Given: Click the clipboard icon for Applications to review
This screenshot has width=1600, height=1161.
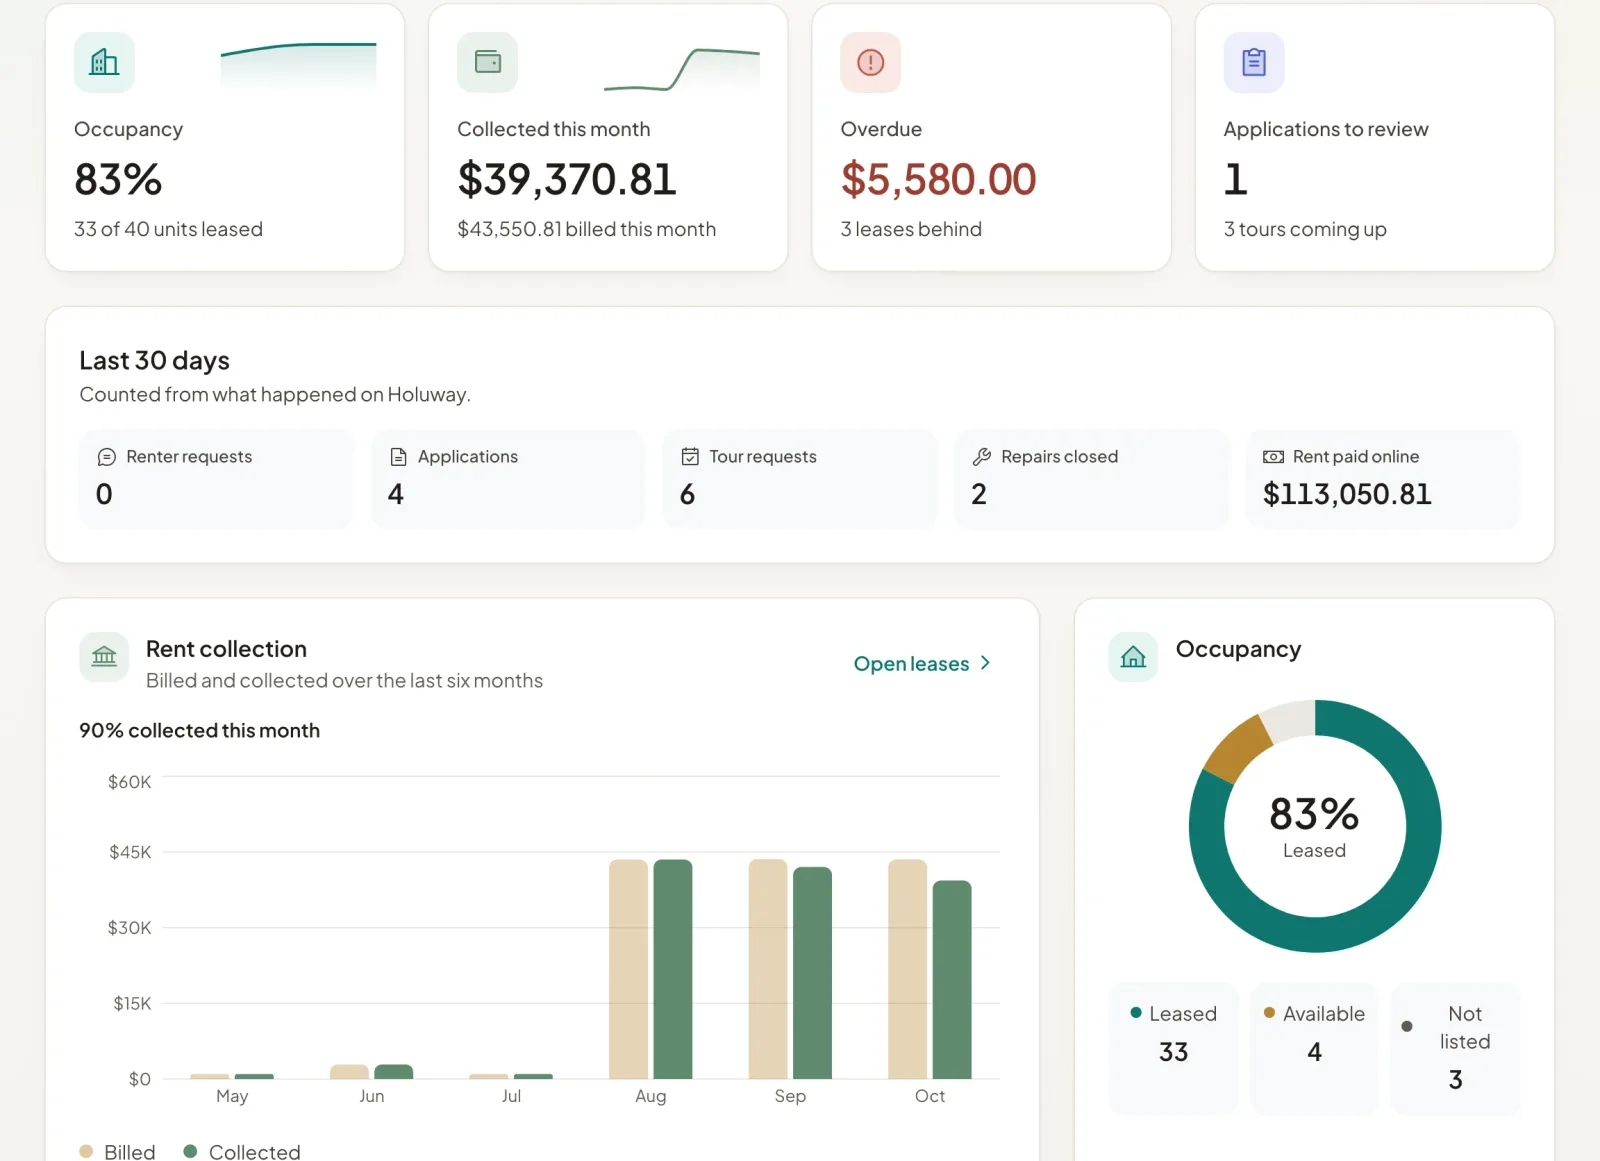Looking at the screenshot, I should coord(1254,62).
